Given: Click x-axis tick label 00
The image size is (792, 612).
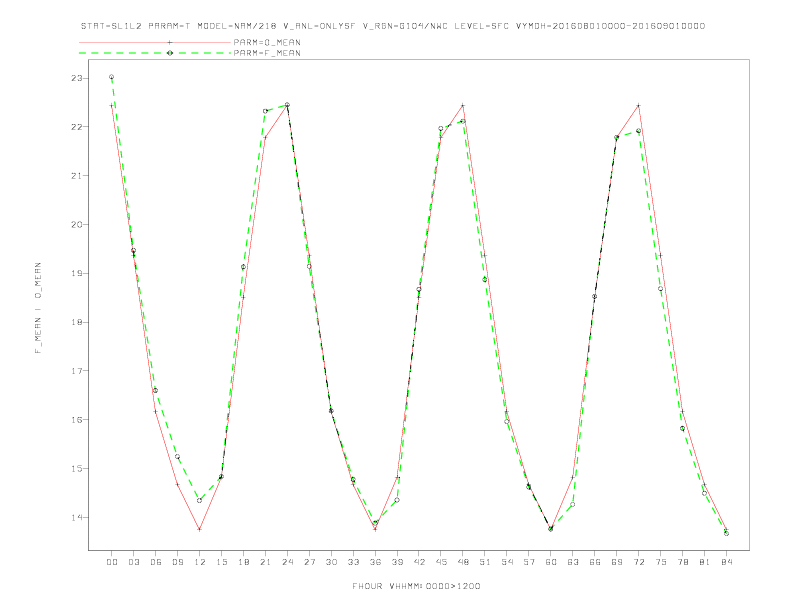Looking at the screenshot, I should click(112, 562).
